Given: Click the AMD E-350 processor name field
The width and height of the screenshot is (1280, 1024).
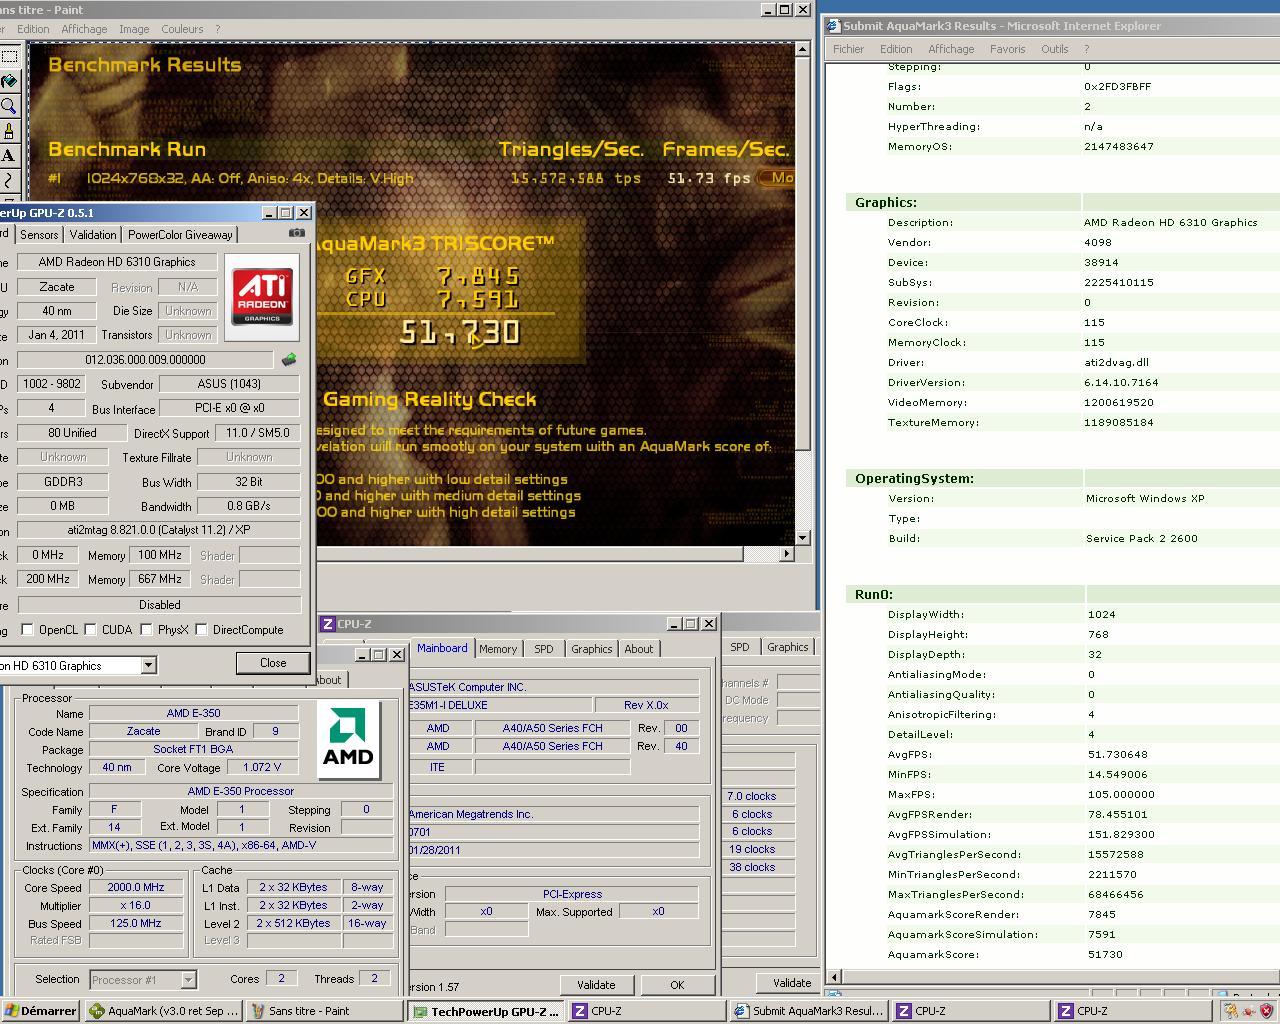Looking at the screenshot, I should tap(193, 713).
